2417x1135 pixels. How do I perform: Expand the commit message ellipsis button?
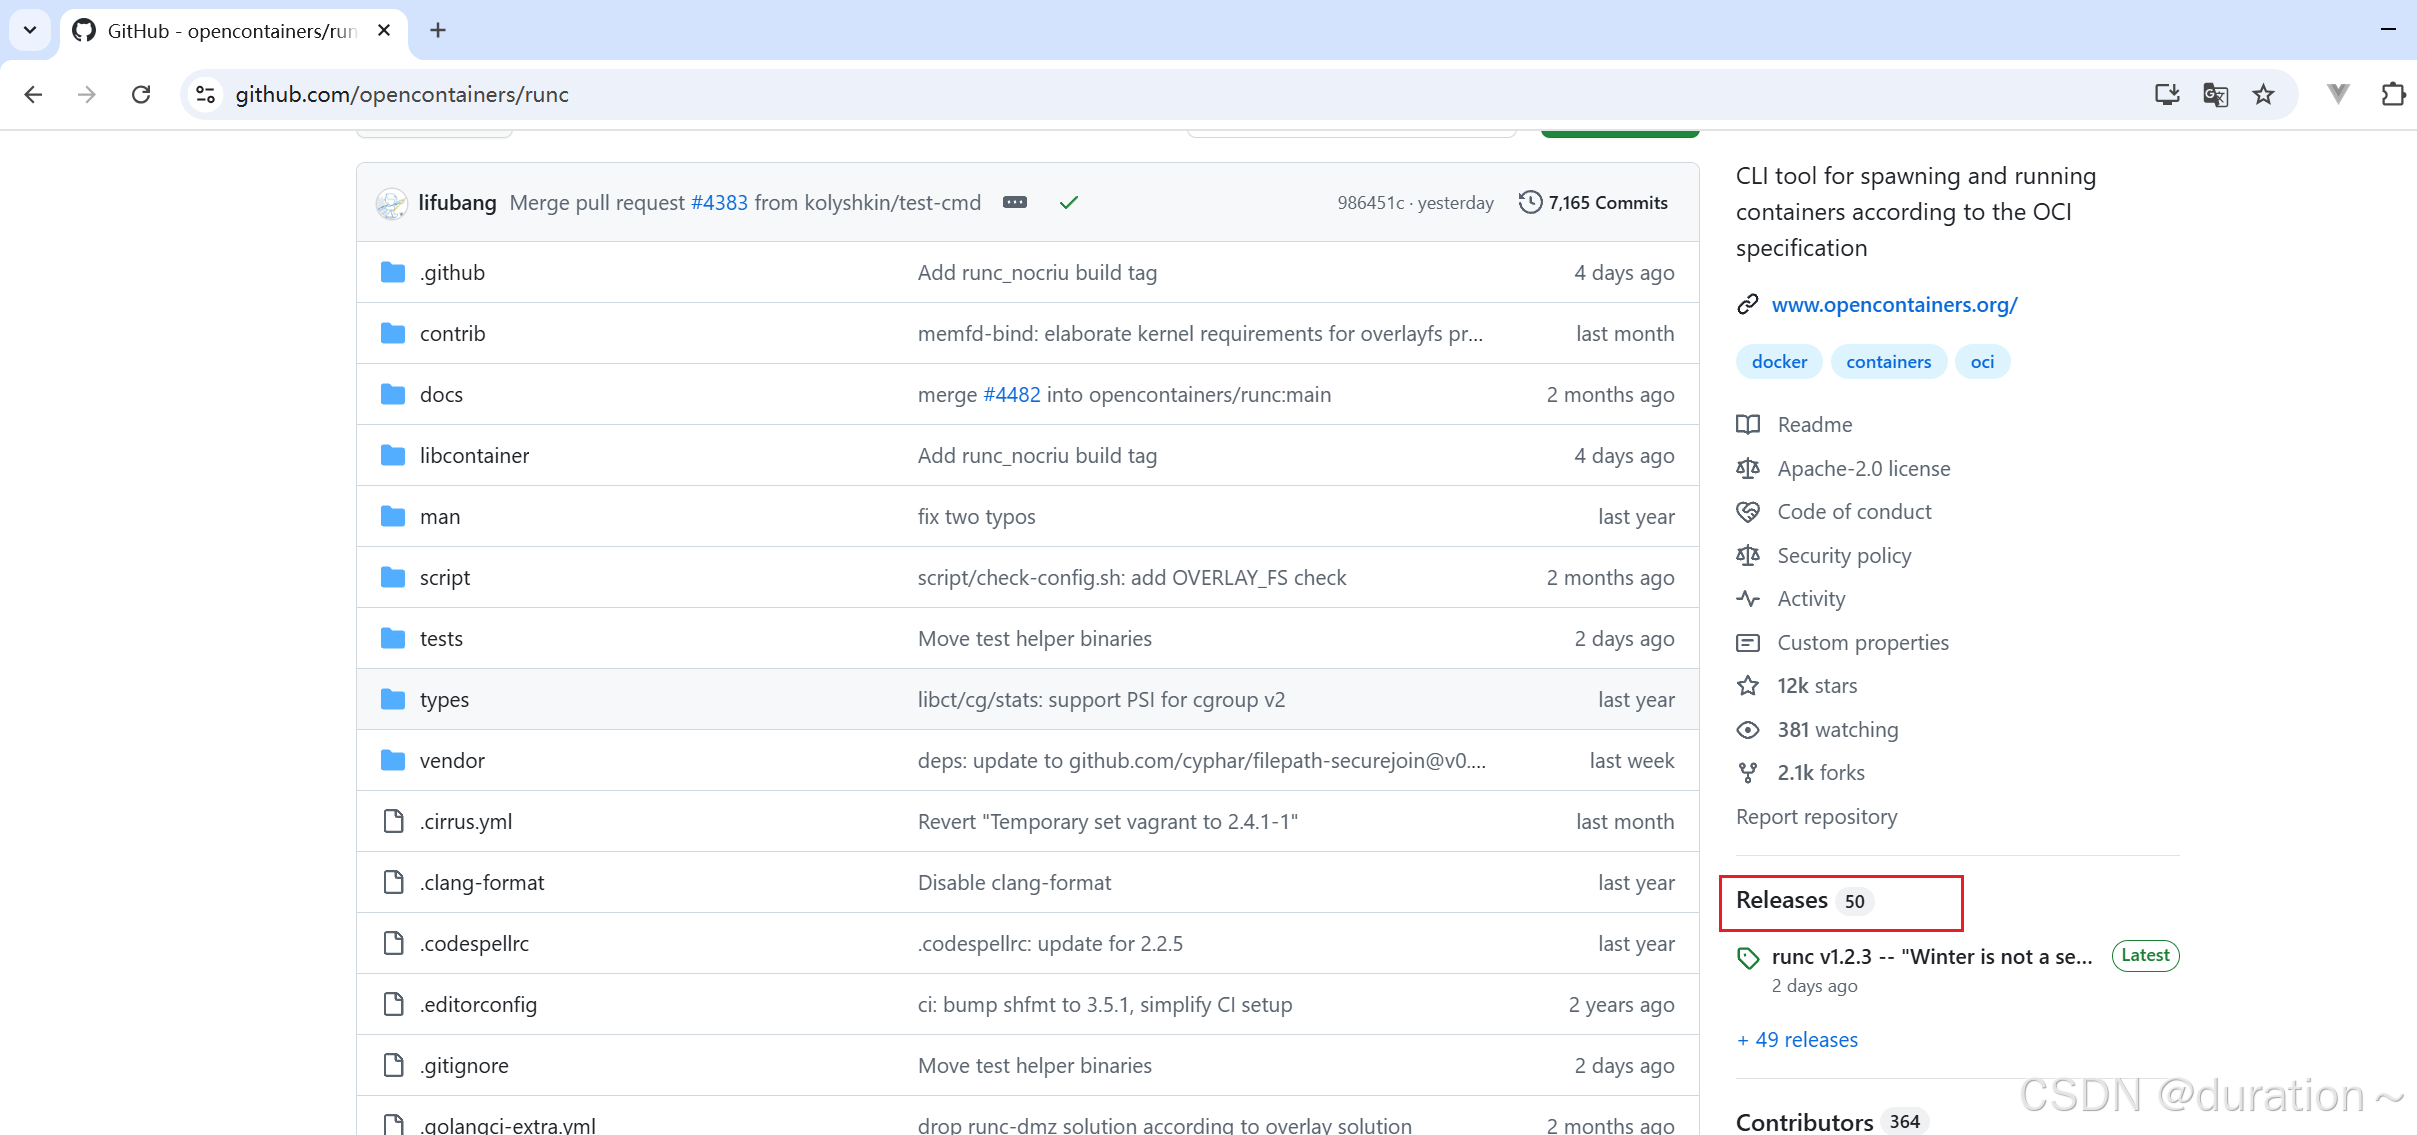[x=1015, y=202]
